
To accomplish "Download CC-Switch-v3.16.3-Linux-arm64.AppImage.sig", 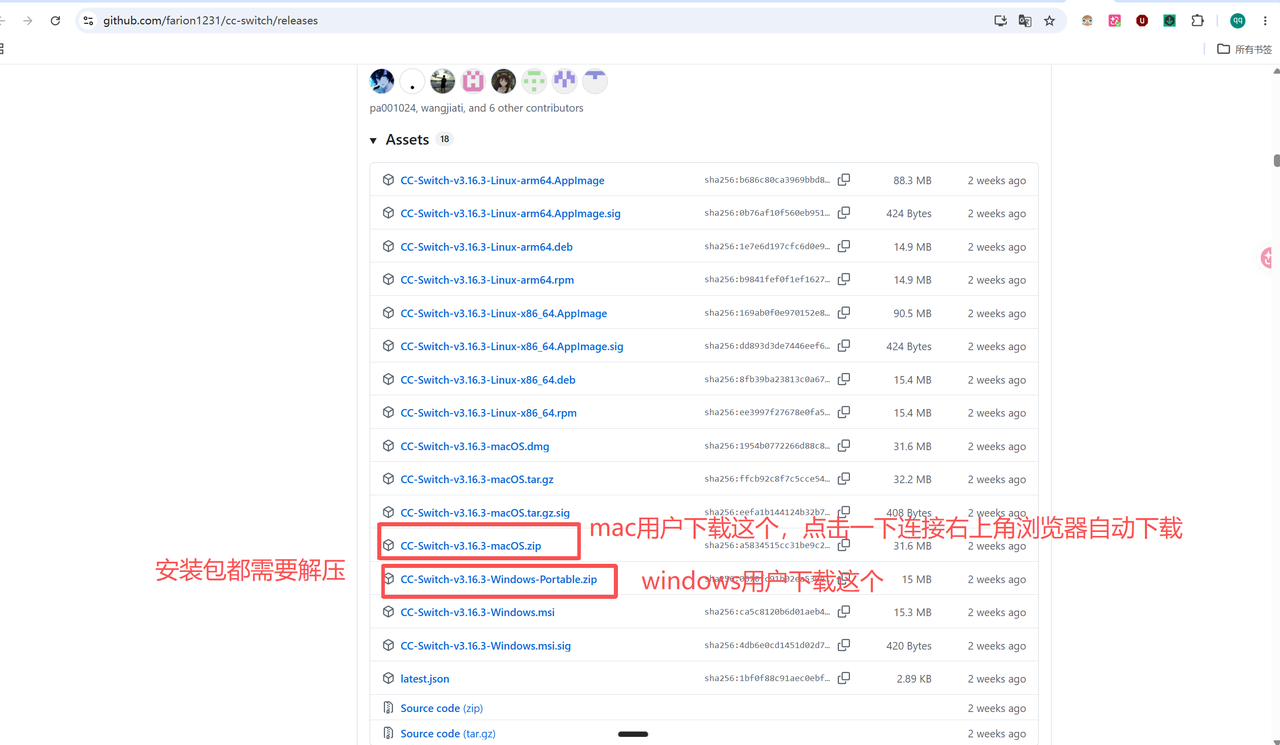I will [x=510, y=213].
